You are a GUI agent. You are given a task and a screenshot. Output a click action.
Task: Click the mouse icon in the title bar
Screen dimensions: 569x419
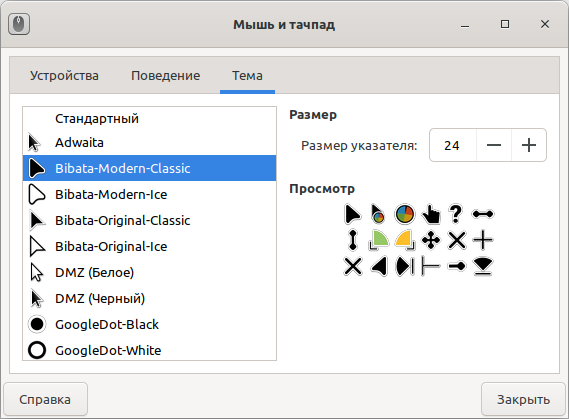coord(19,24)
